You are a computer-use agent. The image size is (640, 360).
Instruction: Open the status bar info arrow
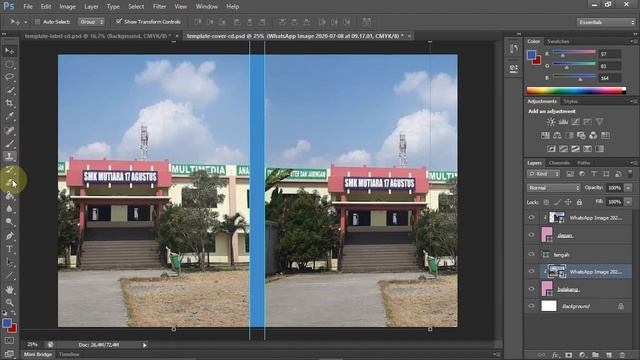[x=145, y=345]
